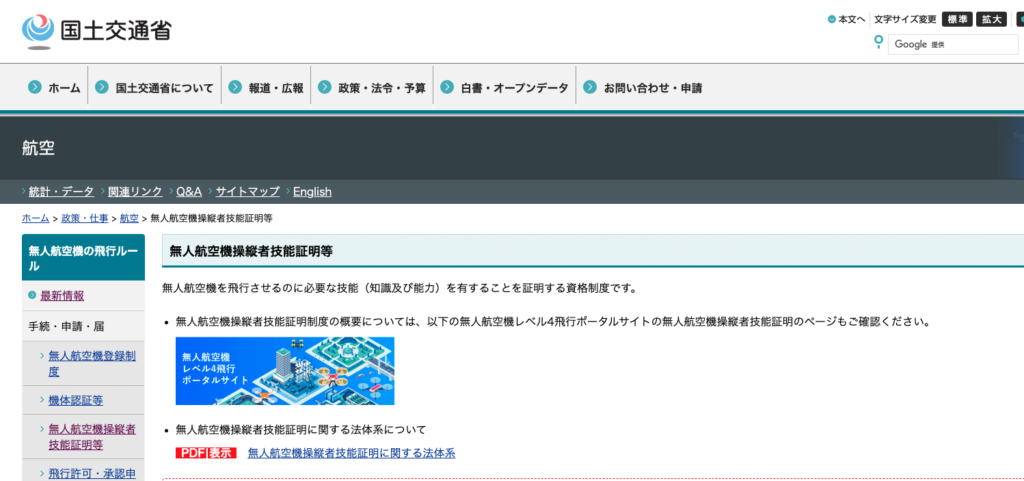Image resolution: width=1024 pixels, height=481 pixels.
Task: Click the arrow icon beside 政策・法令・予算
Action: click(325, 87)
